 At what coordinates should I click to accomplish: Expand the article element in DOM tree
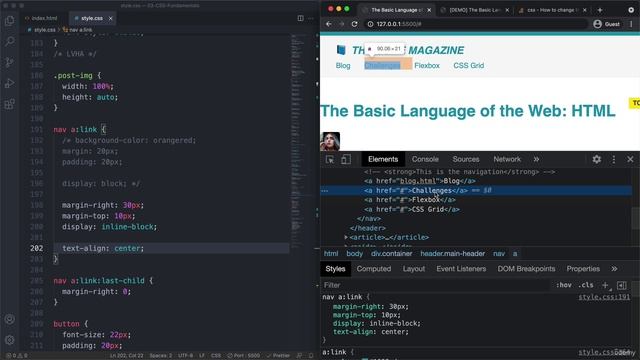[346, 237]
